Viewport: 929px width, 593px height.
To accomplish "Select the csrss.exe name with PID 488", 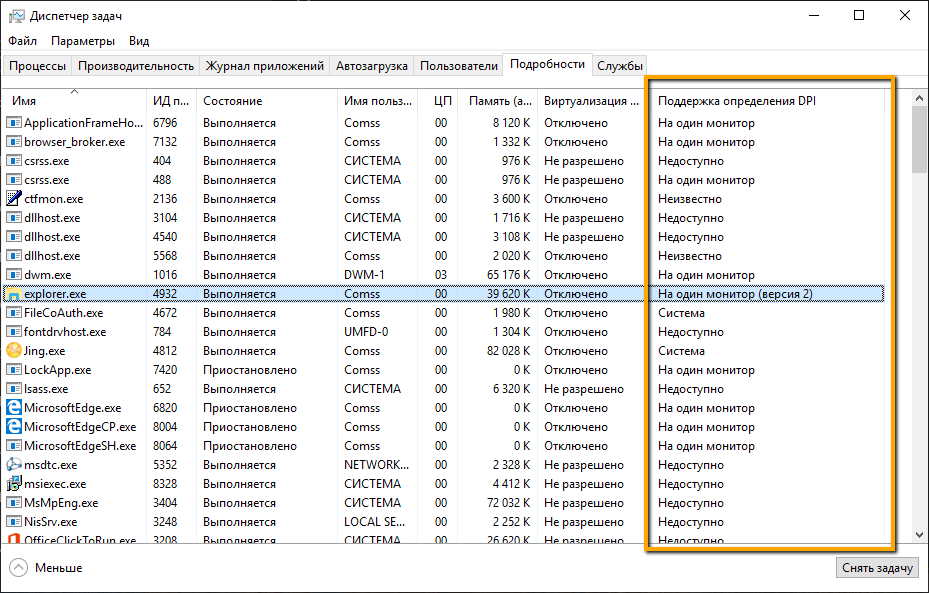I will [47, 179].
